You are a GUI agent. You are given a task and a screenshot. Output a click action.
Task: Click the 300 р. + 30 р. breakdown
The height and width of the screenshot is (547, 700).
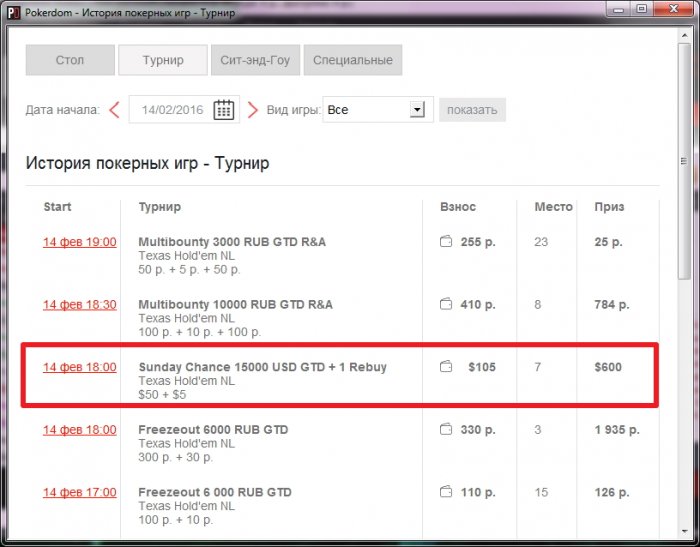tap(175, 457)
